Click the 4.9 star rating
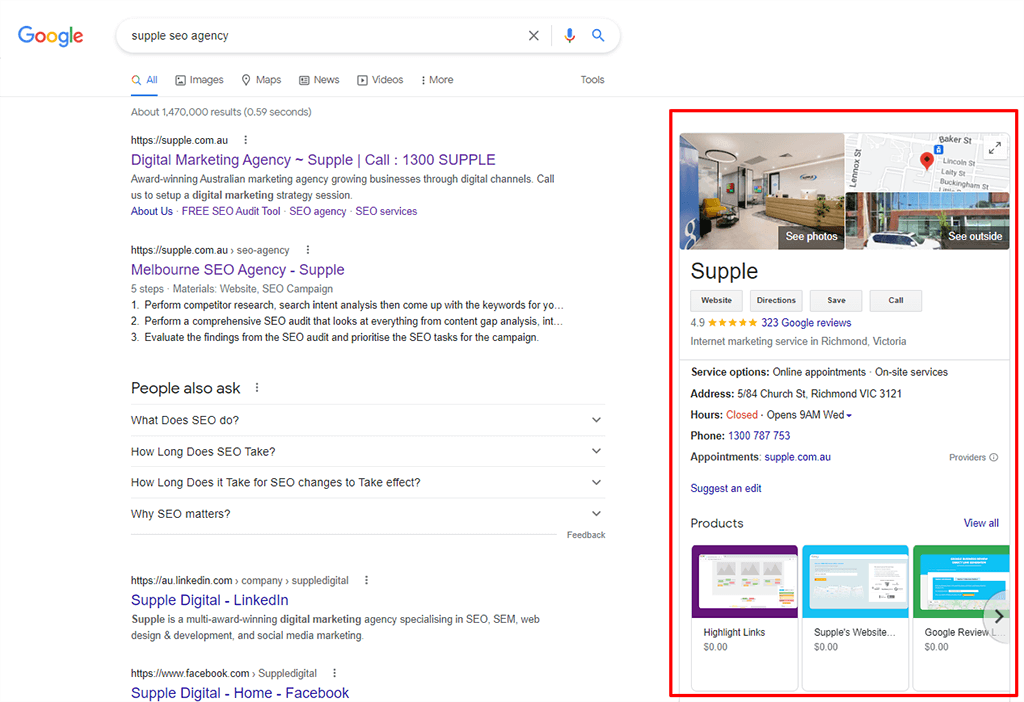Screen dimensions: 1024x702 point(724,323)
